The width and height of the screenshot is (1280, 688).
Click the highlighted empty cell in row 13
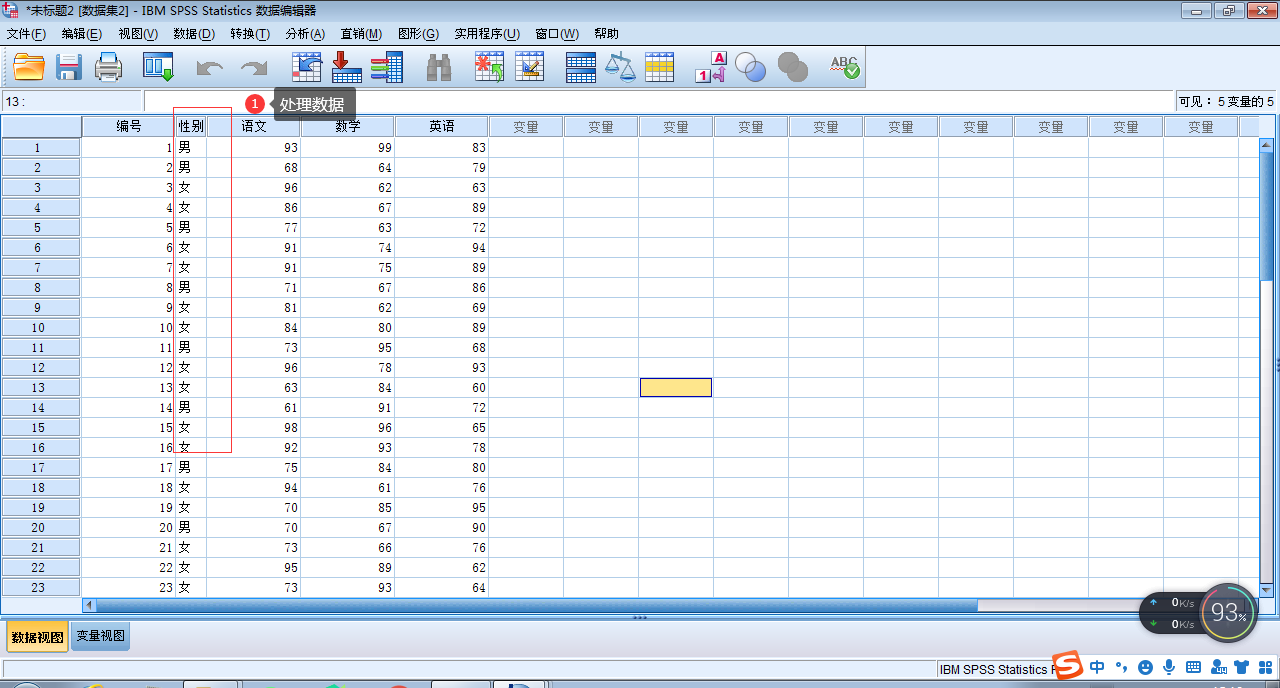click(x=676, y=387)
